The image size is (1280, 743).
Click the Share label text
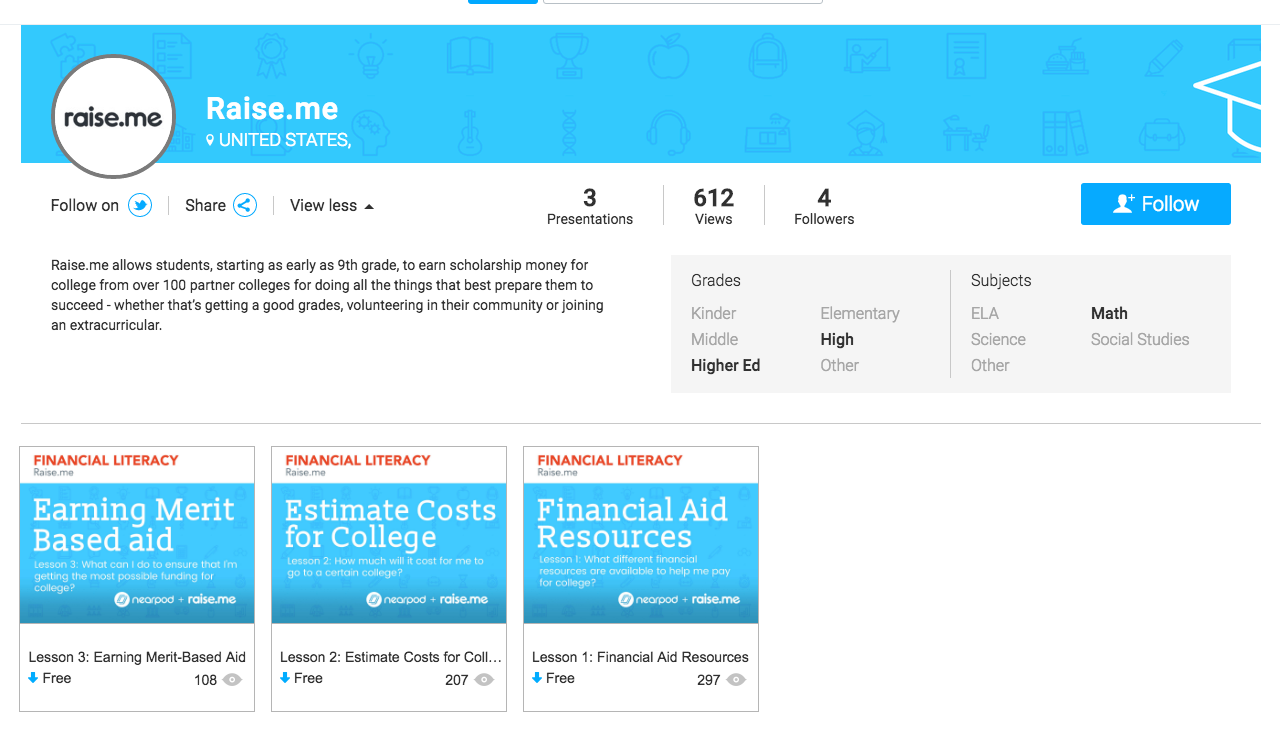[x=205, y=205]
